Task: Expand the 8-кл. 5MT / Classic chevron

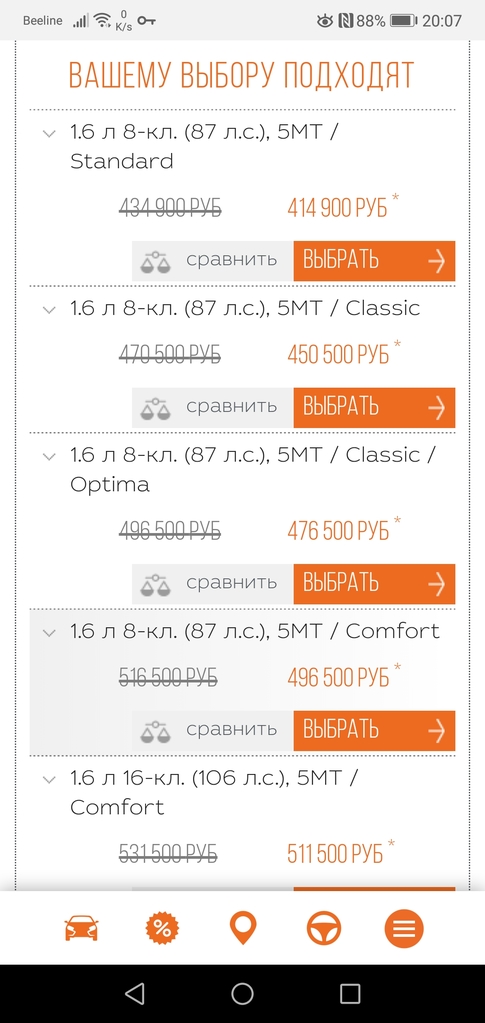Action: click(49, 309)
